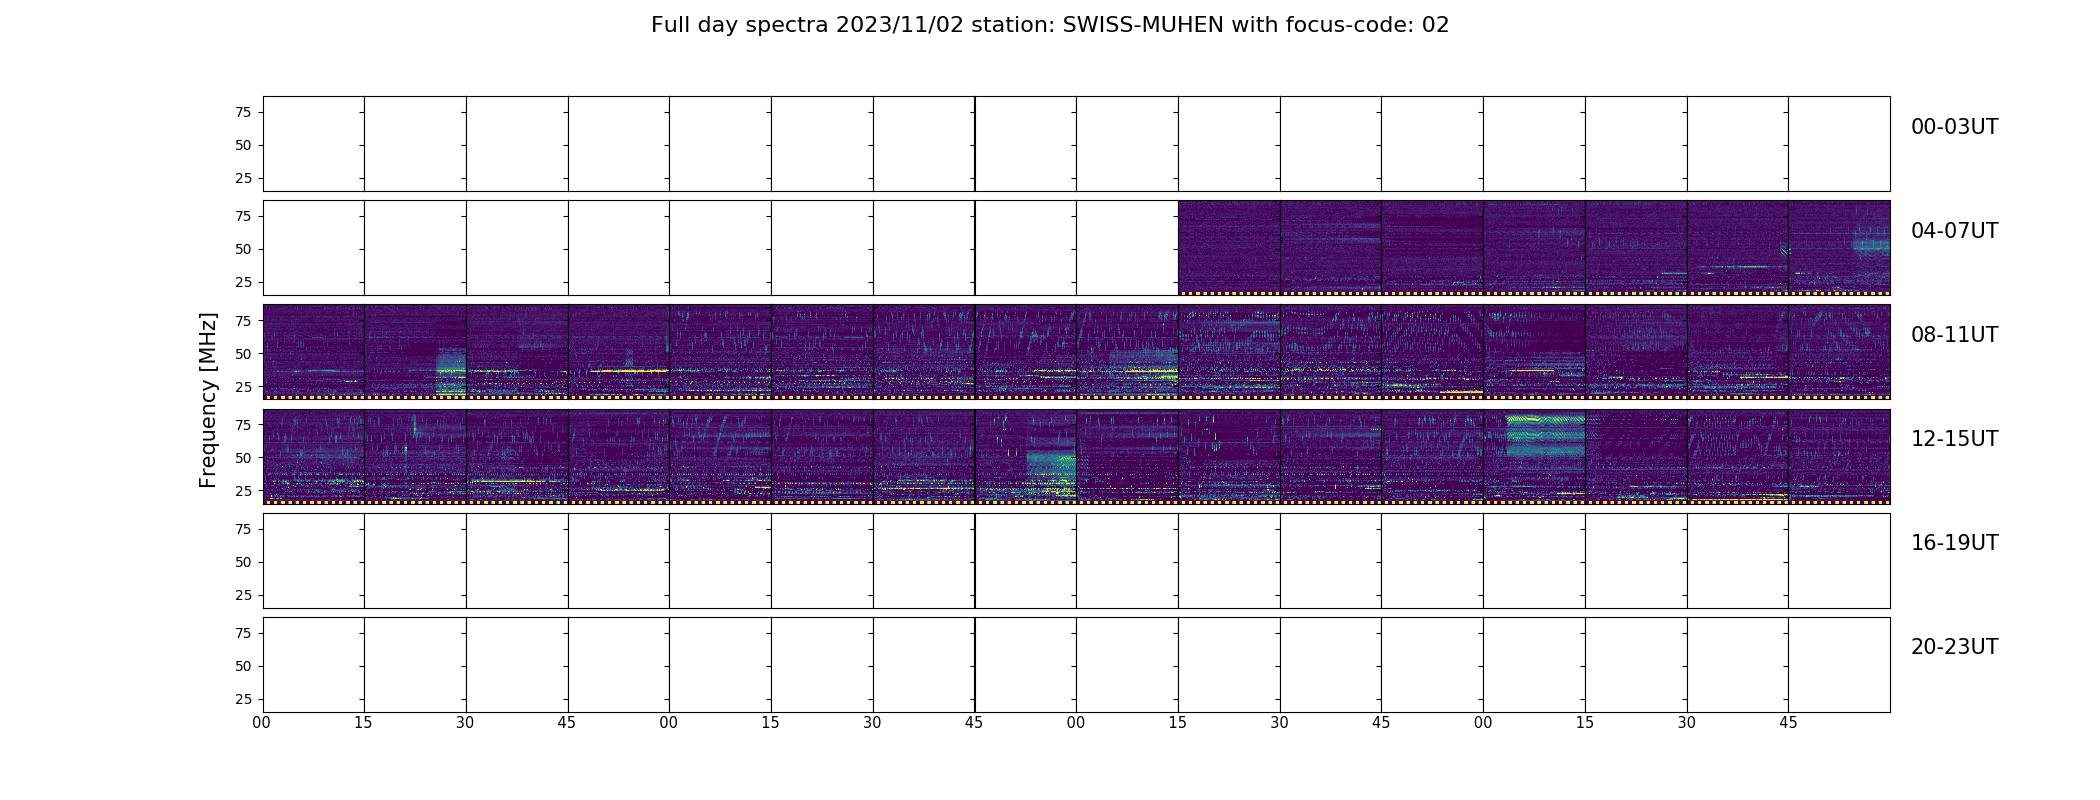Select the '00-03UT' row label
Image resolution: width=2100 pixels, height=800 pixels.
pos(1954,127)
